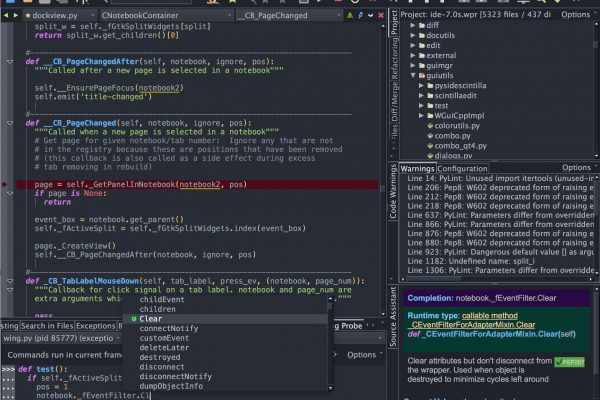Follow the _CEventFilterForAdapterMixin.Clear link

coord(472,325)
